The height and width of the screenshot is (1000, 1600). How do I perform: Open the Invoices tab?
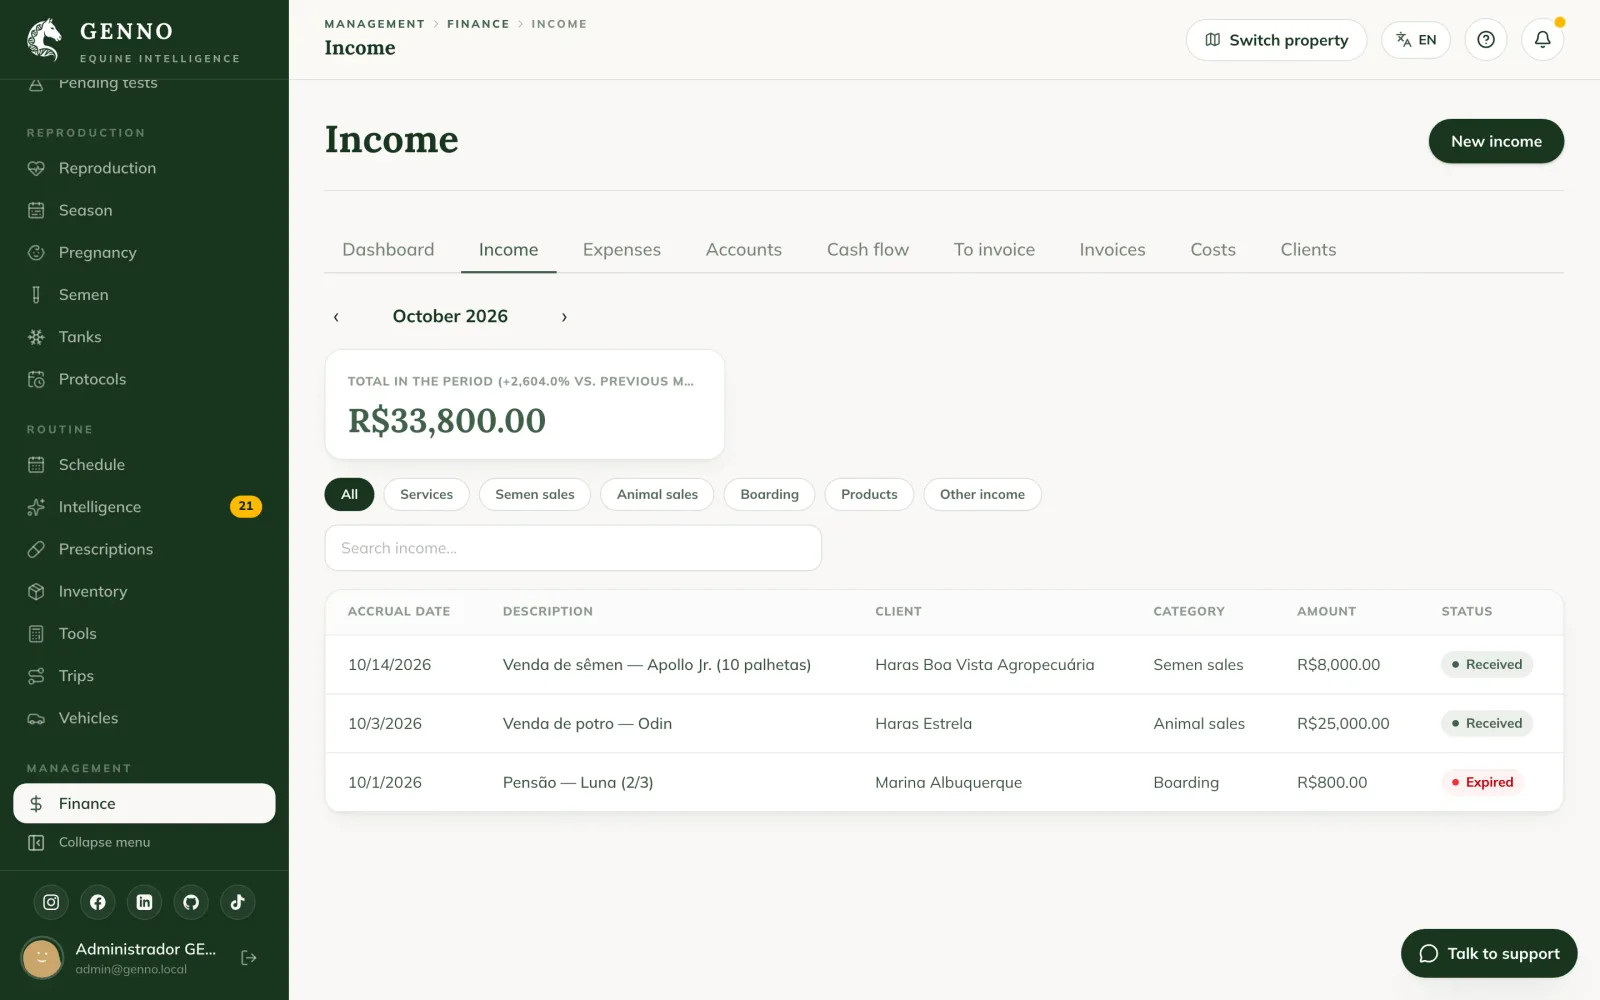click(x=1112, y=250)
